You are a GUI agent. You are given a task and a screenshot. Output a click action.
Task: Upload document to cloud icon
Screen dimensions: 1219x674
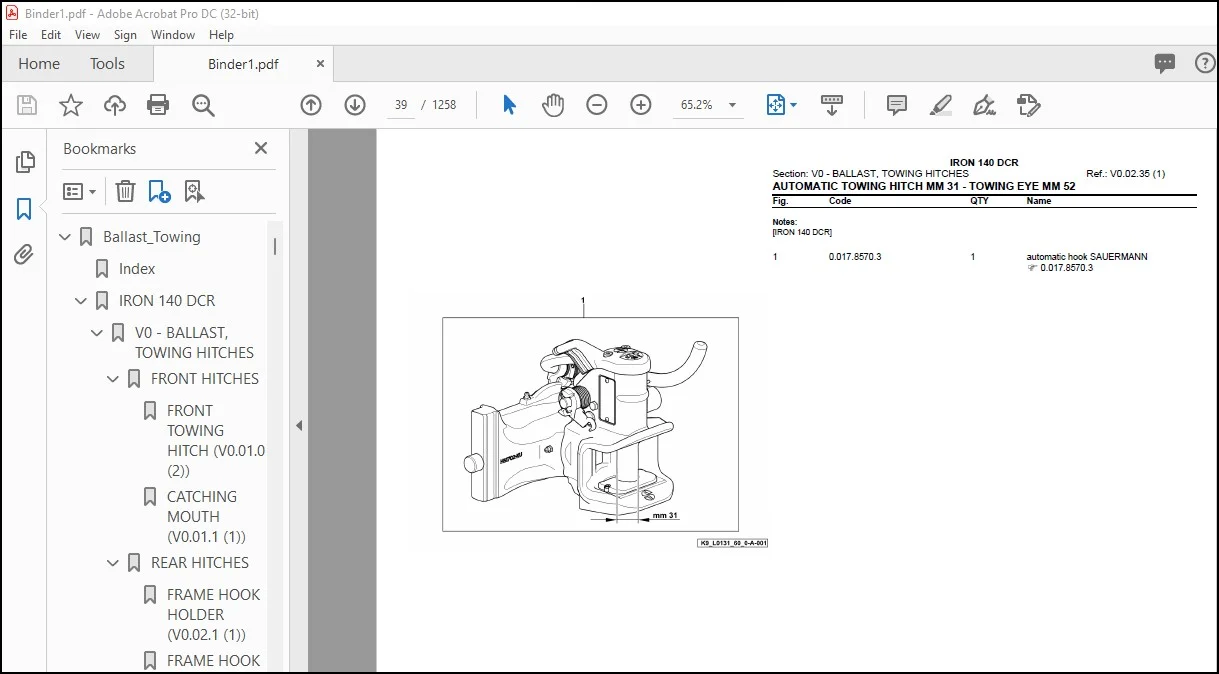(x=115, y=105)
